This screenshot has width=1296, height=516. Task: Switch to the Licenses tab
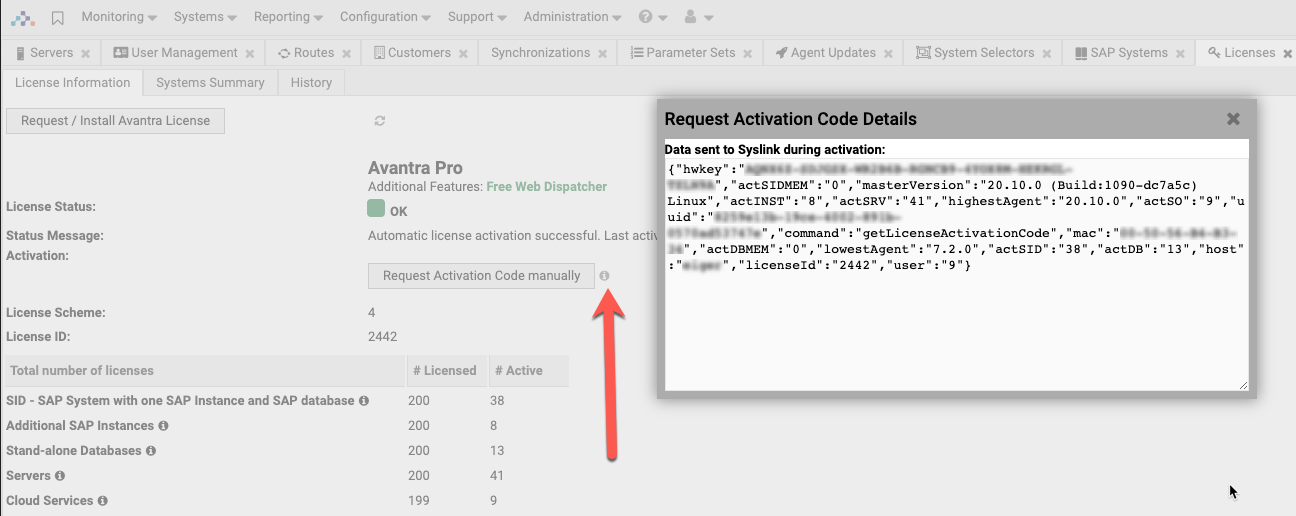pyautogui.click(x=1241, y=53)
